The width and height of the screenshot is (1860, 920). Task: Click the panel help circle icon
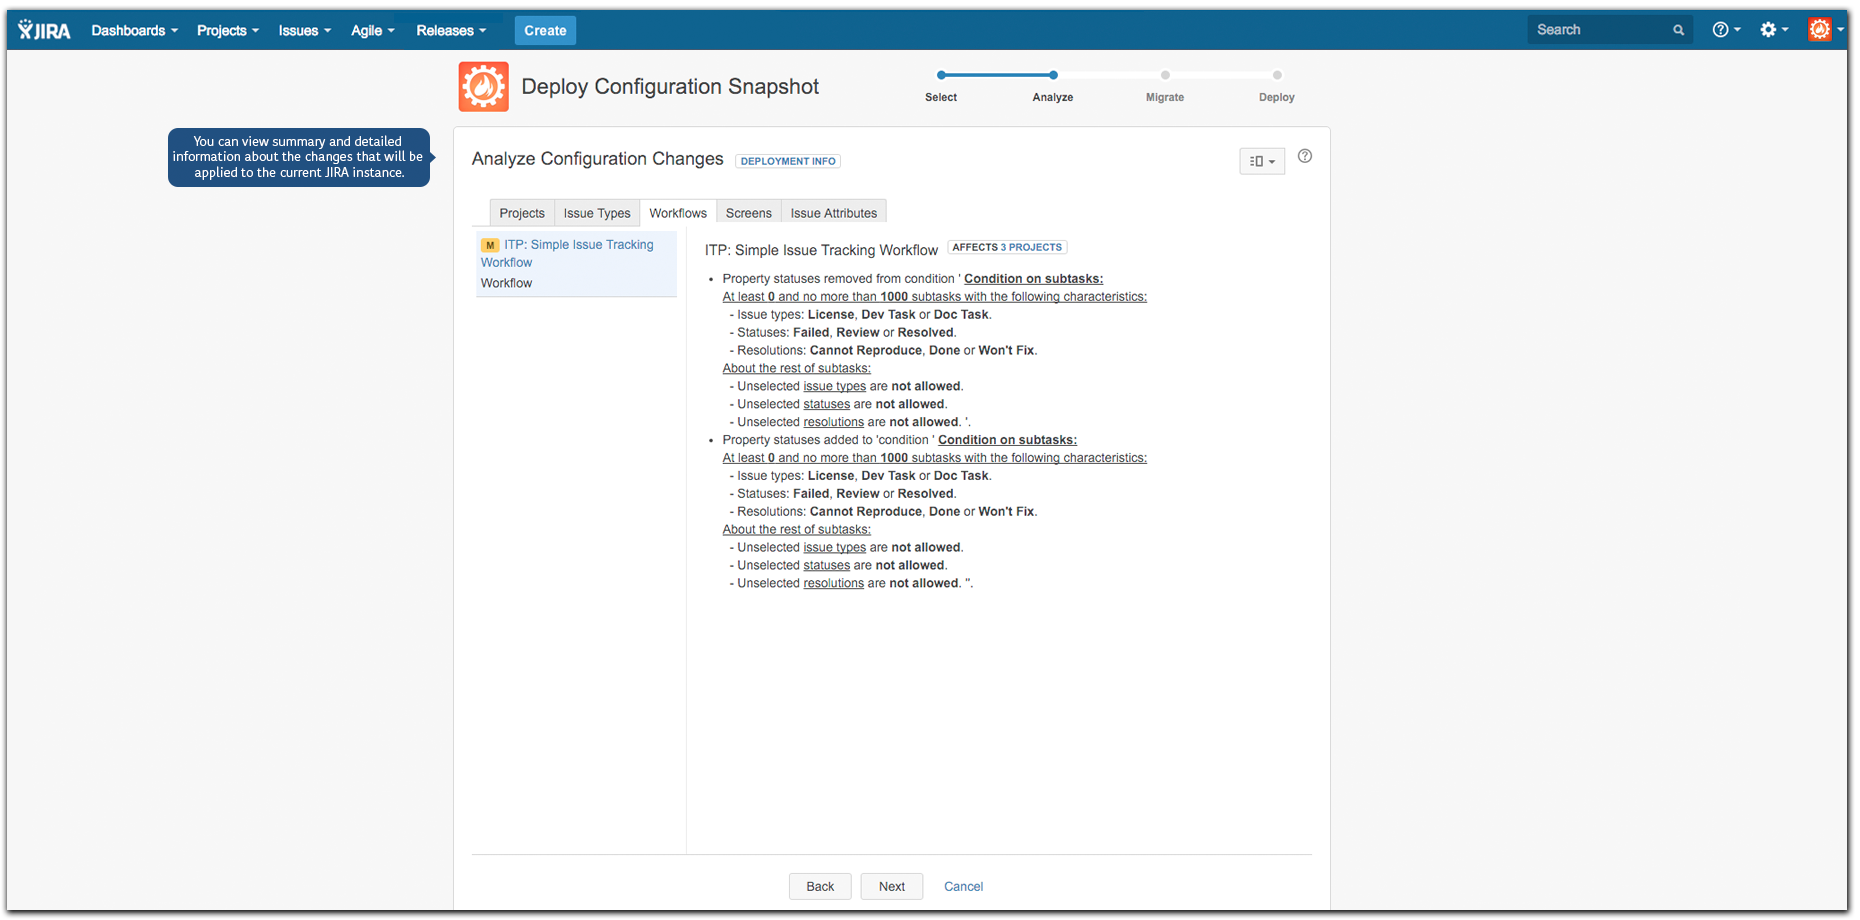tap(1305, 156)
